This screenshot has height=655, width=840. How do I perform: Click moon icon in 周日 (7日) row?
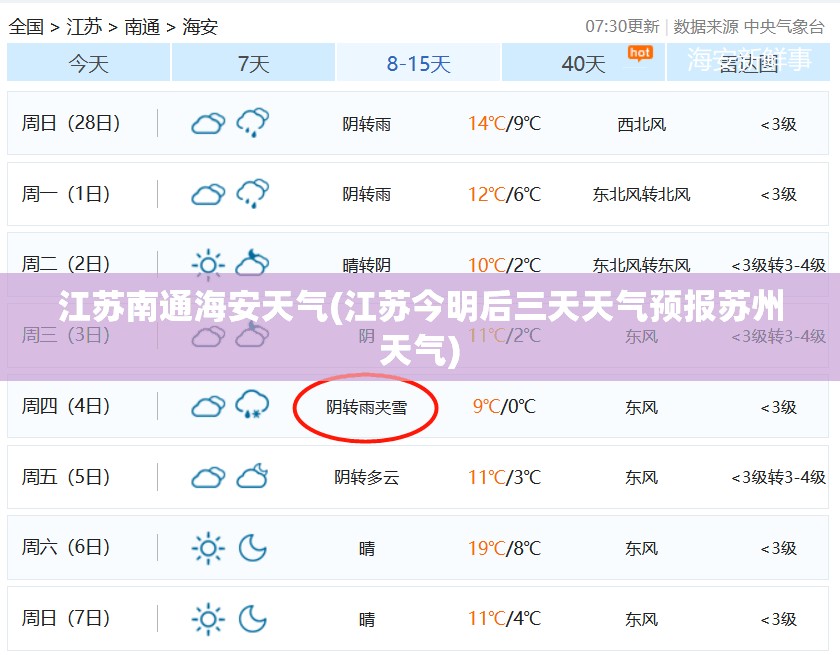(252, 619)
